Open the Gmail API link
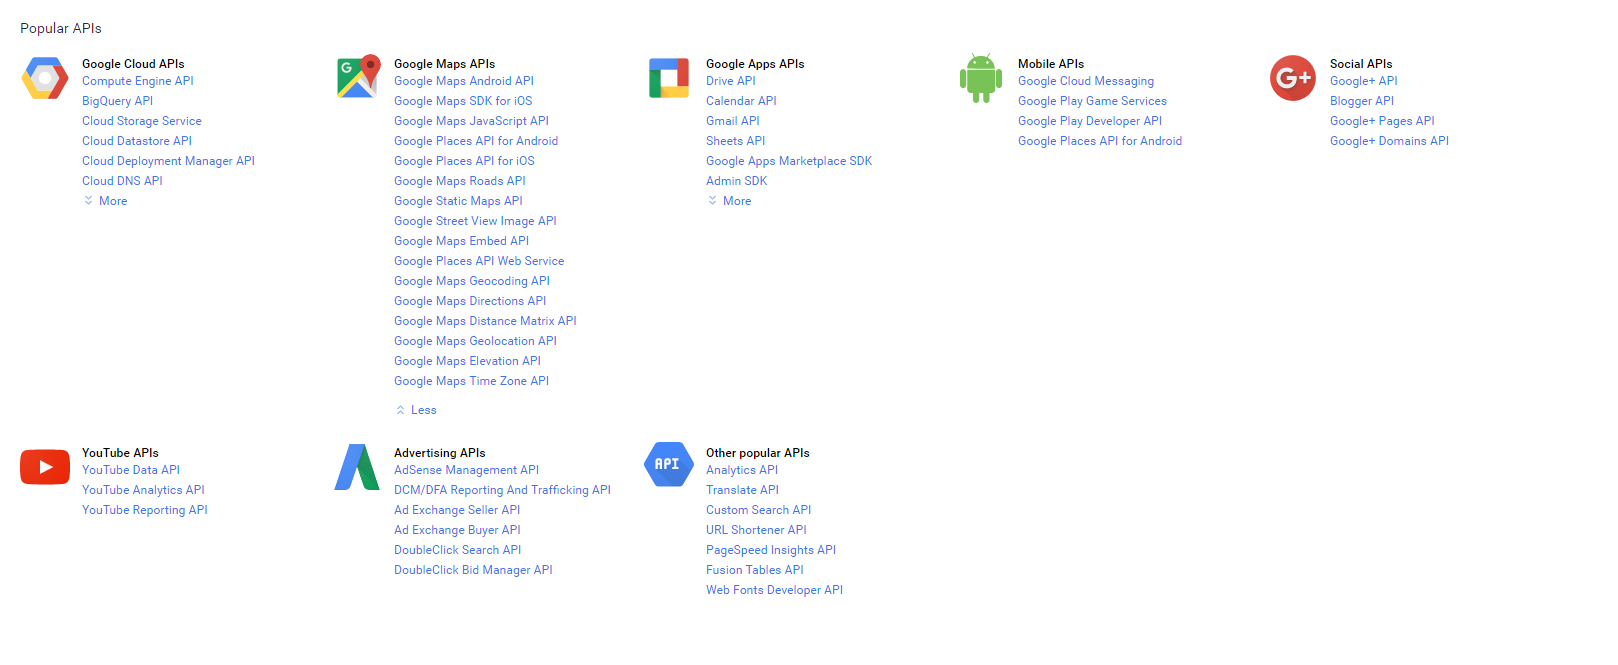 click(733, 121)
